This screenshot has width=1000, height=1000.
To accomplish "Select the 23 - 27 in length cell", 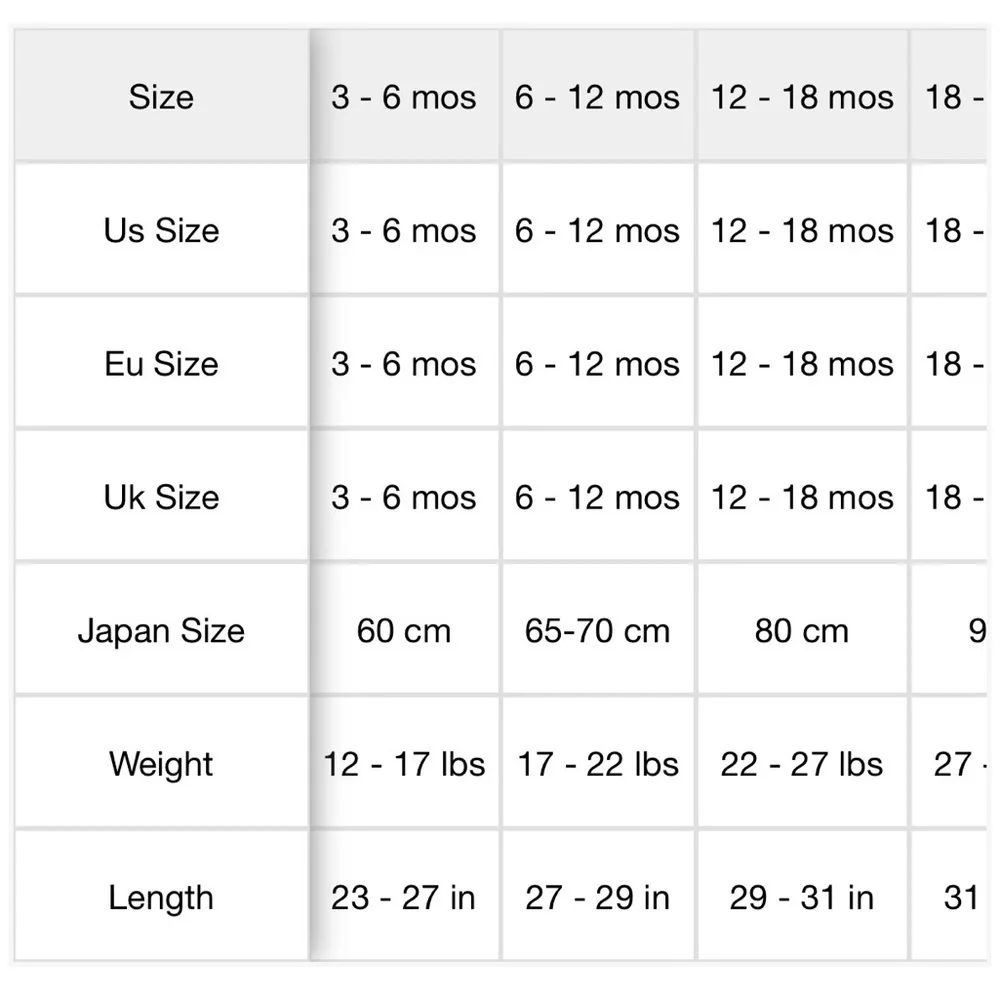I will point(404,896).
